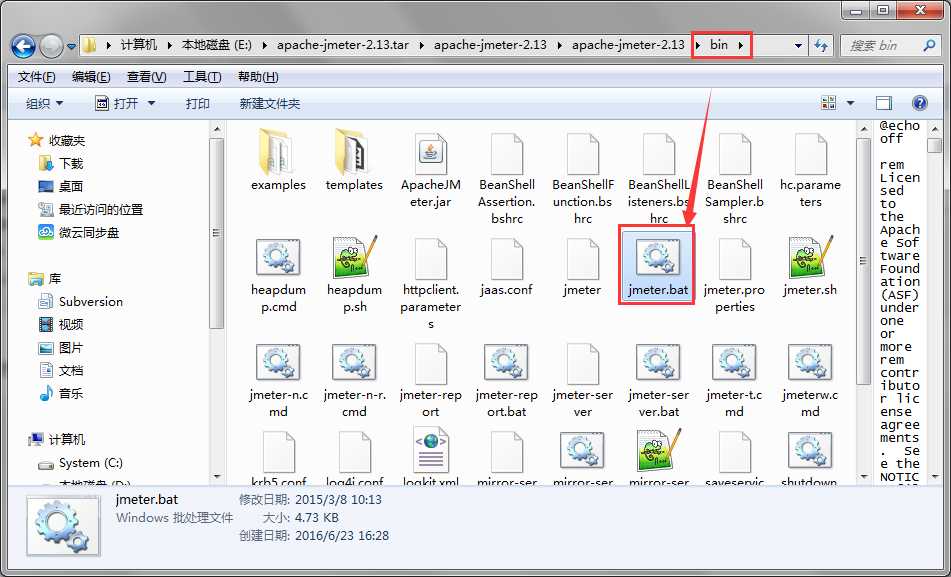Click the file list vertical scrollbar

864,261
